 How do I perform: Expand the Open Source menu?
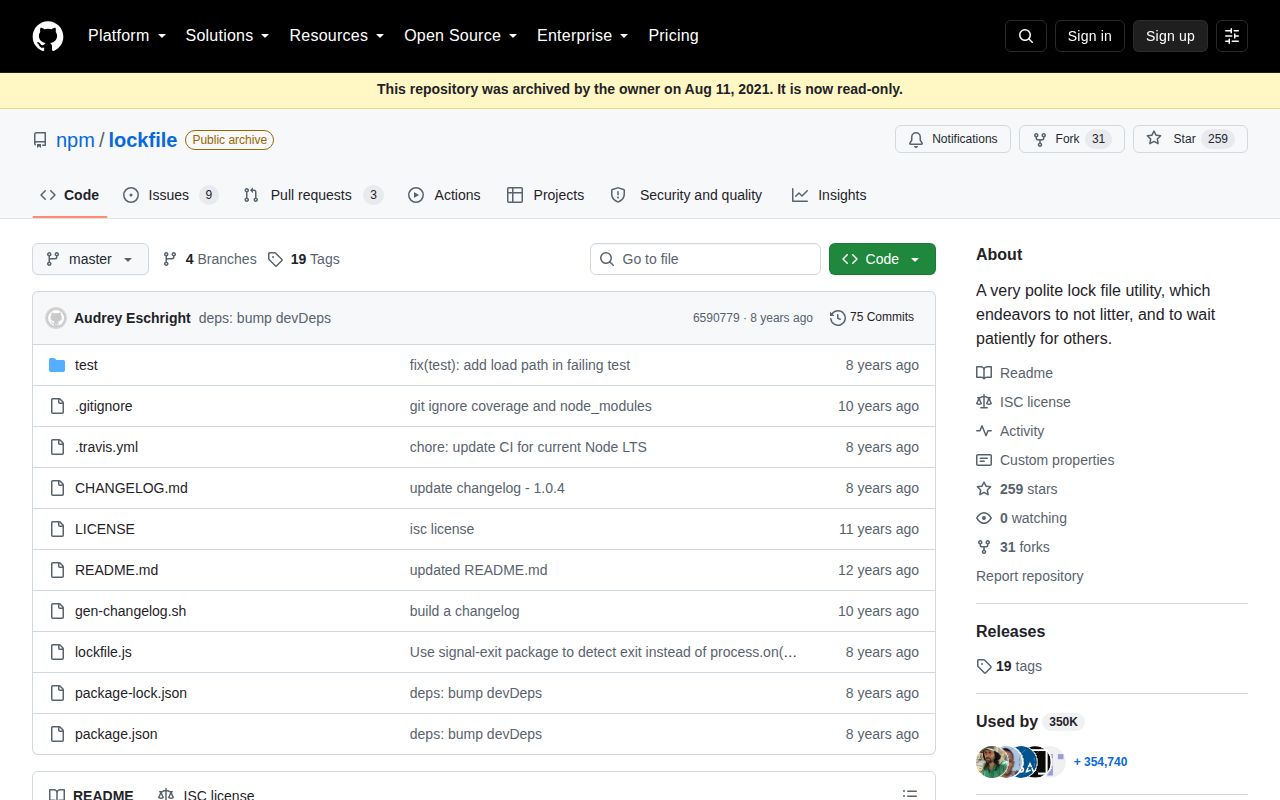tap(461, 36)
